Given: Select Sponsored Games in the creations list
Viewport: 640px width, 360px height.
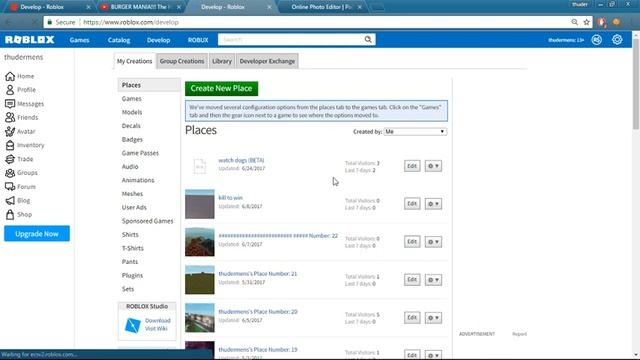Looking at the screenshot, I should click(x=147, y=221).
